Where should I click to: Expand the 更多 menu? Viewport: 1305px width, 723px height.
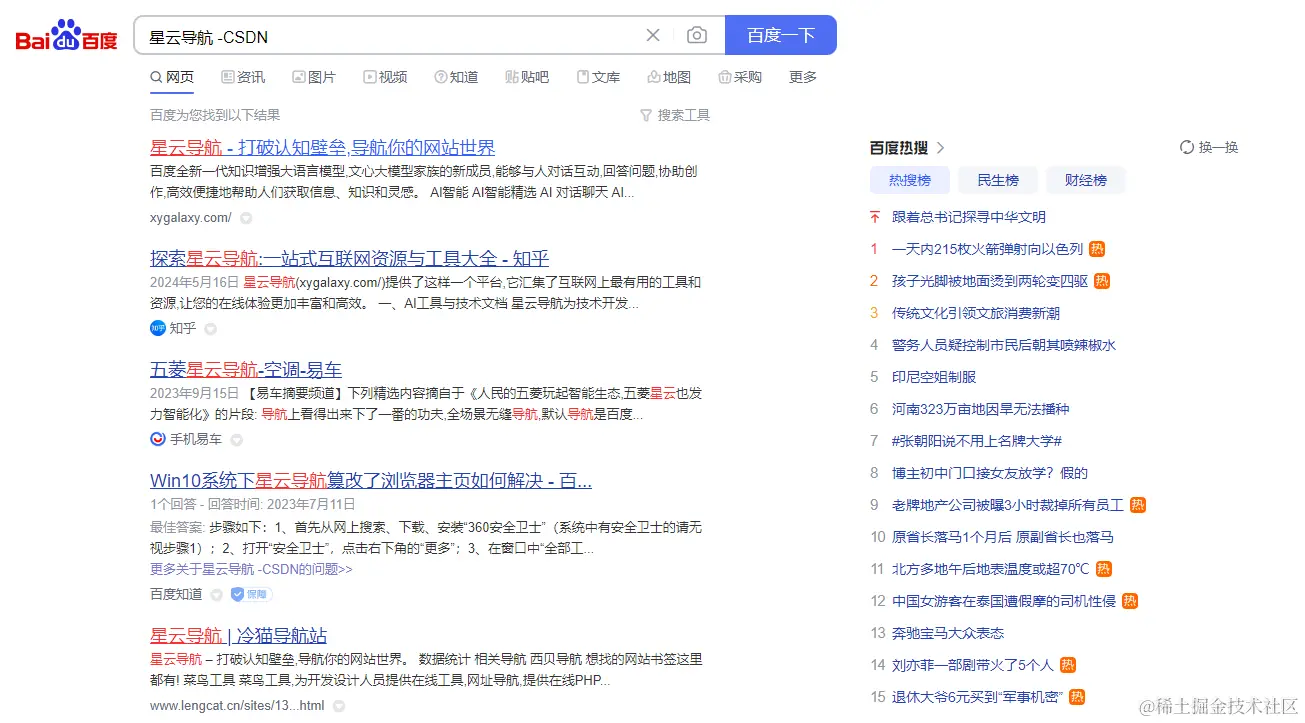pos(803,77)
